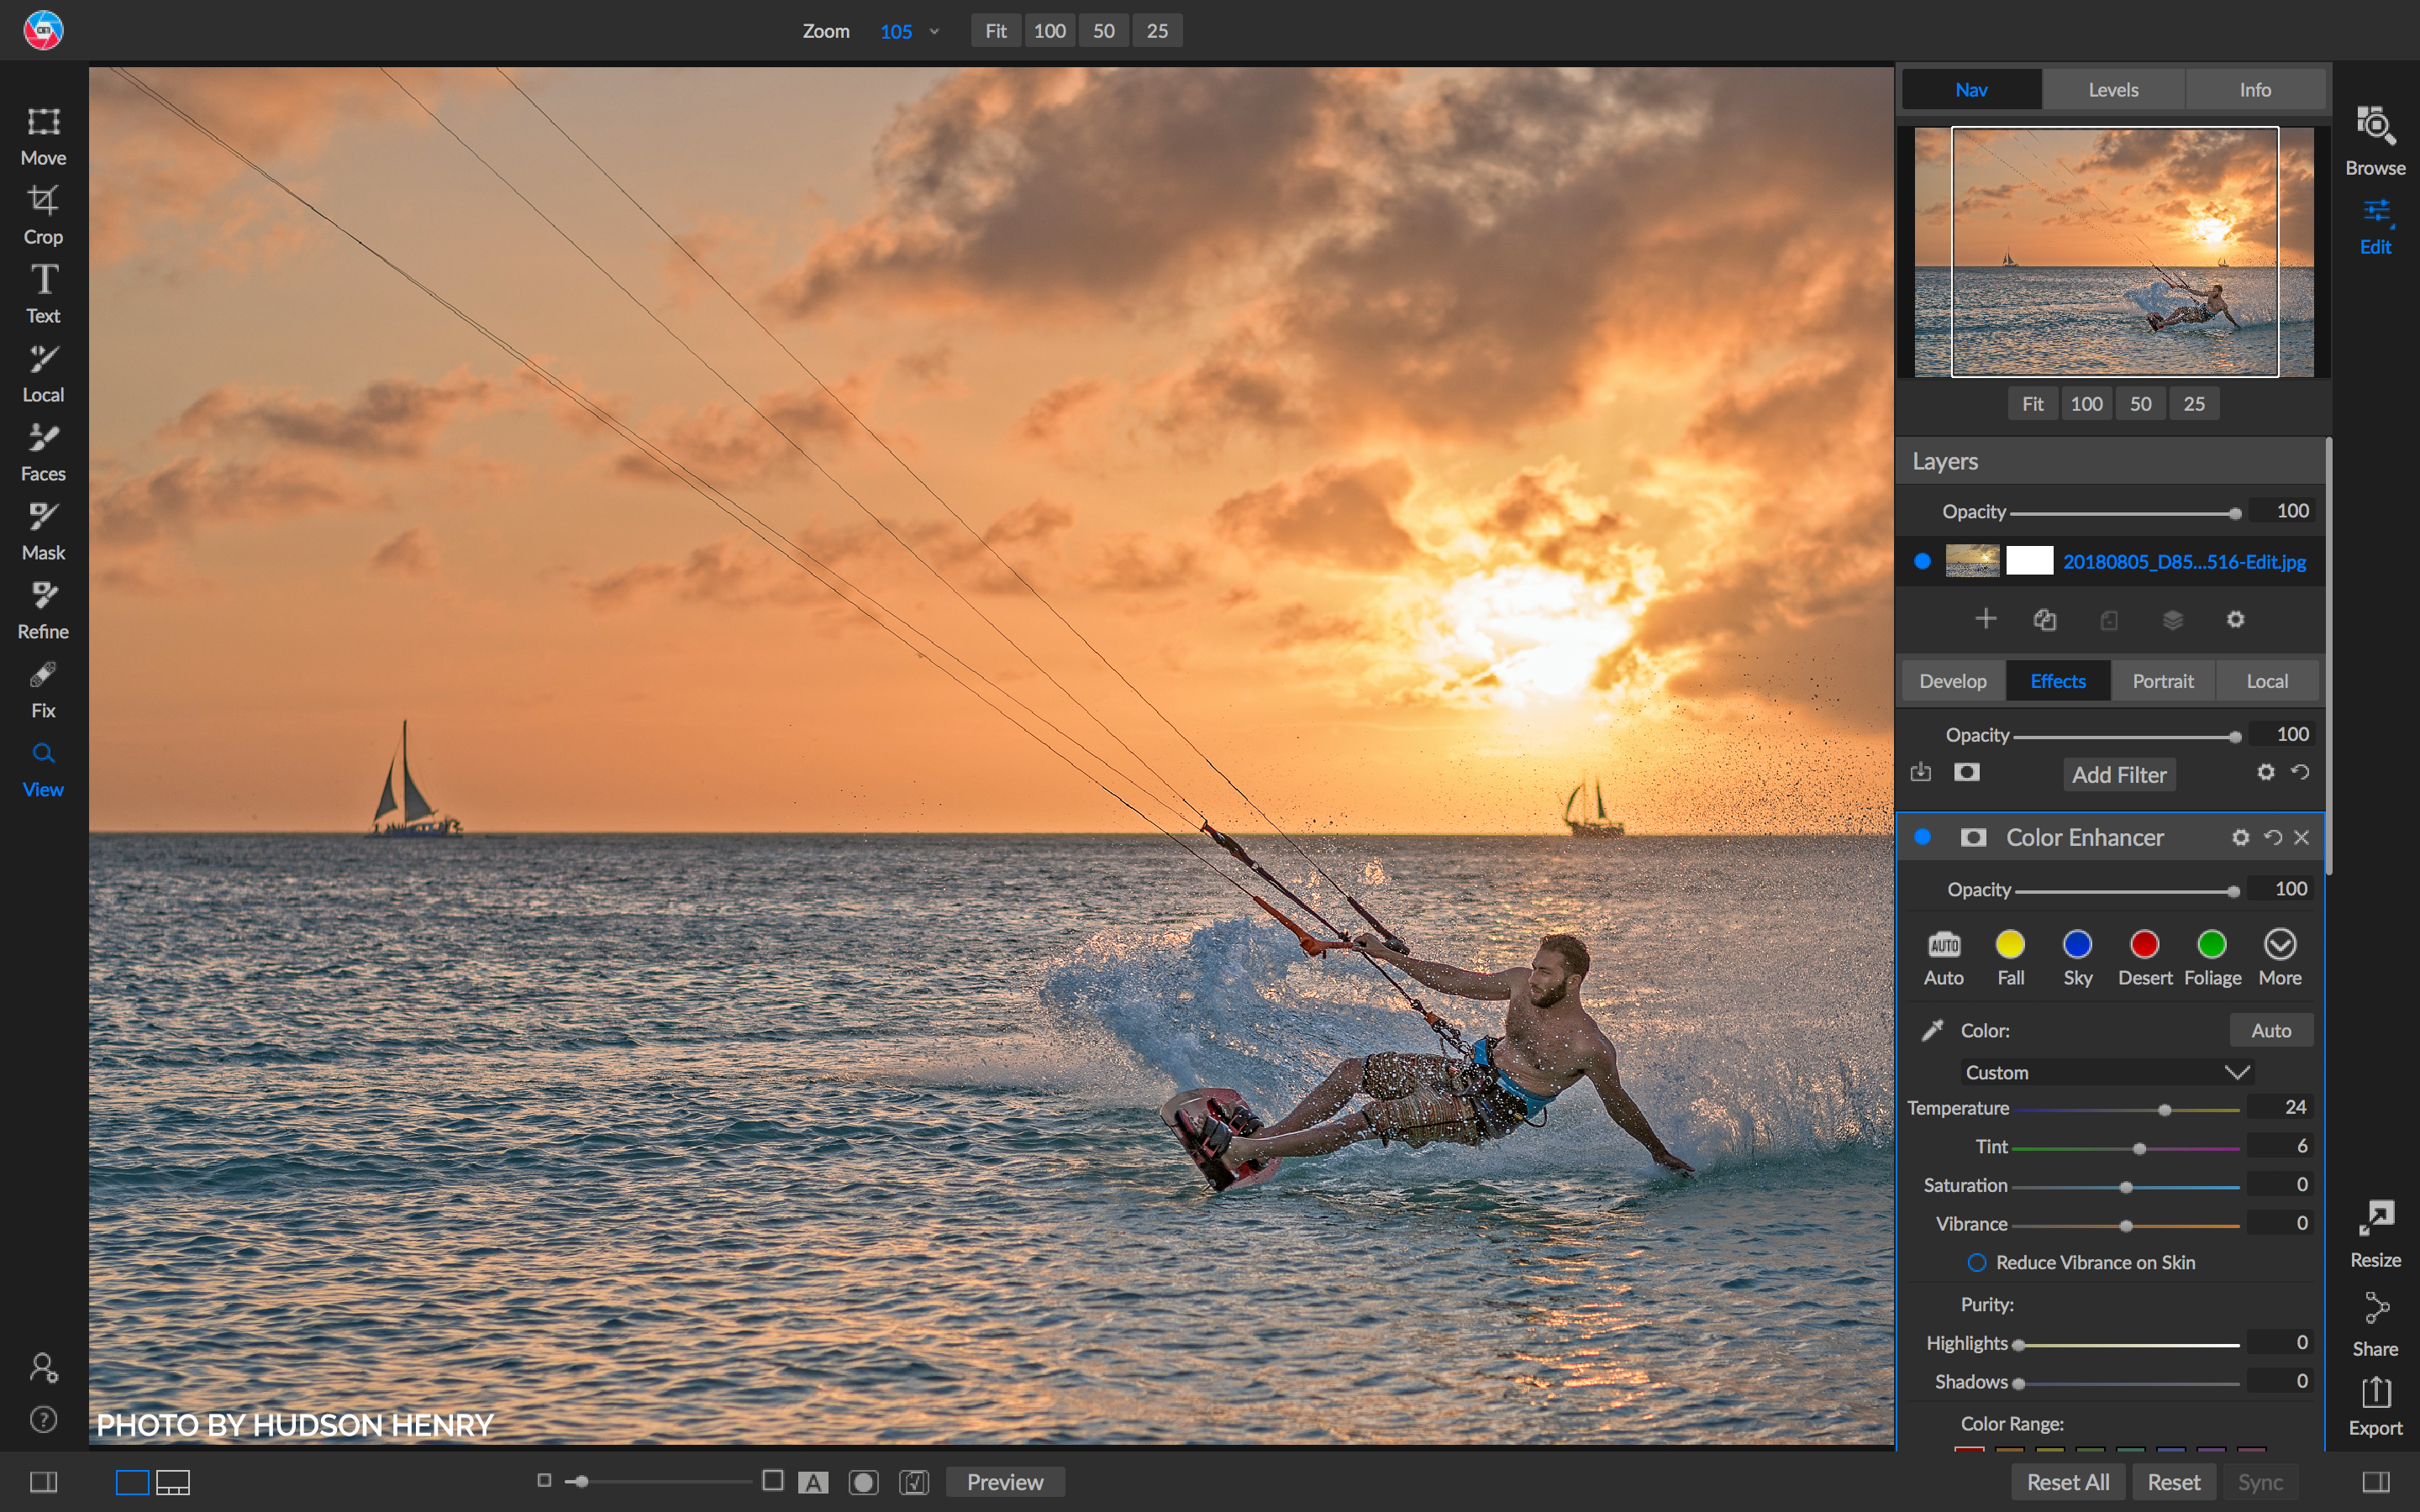2420x1512 pixels.
Task: Click the Reset All button
Action: pyautogui.click(x=2067, y=1482)
